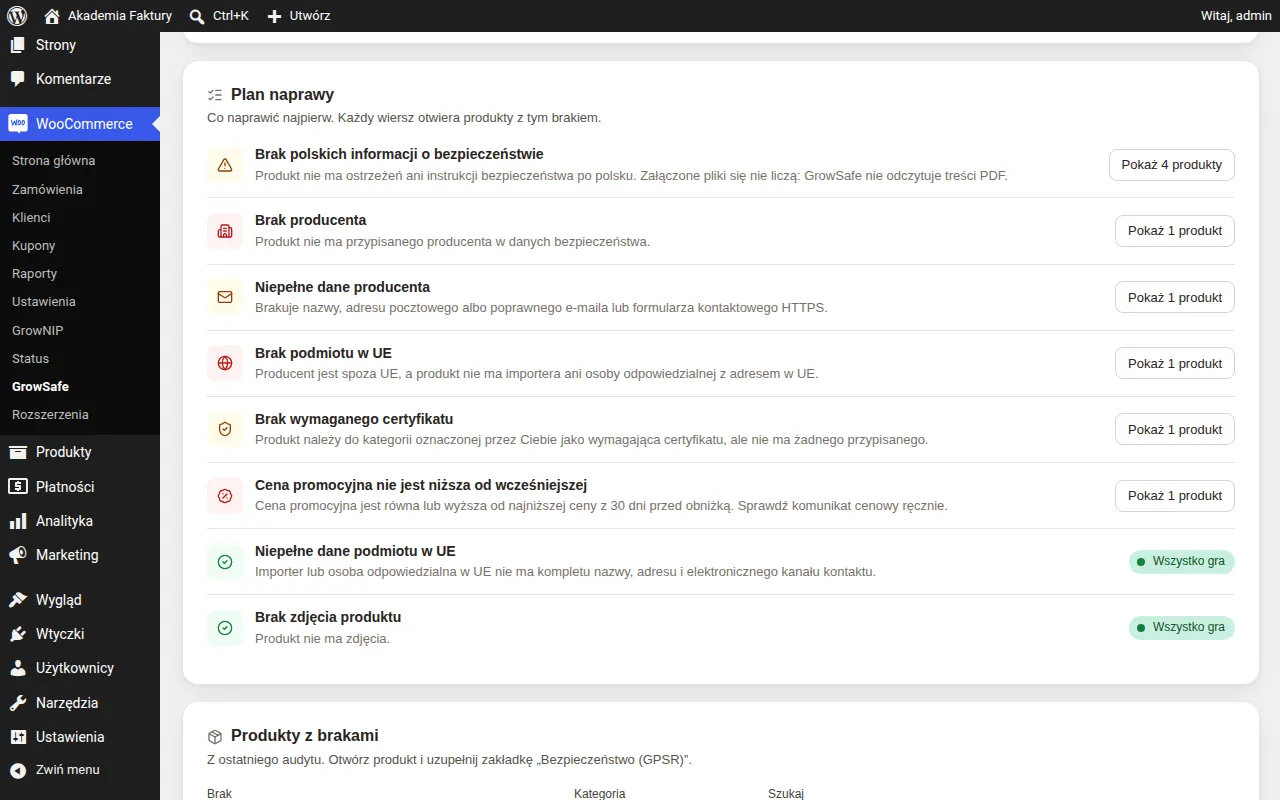The width and height of the screenshot is (1280, 800).
Task: Open the Płatności sidebar menu
Action: tap(80, 487)
